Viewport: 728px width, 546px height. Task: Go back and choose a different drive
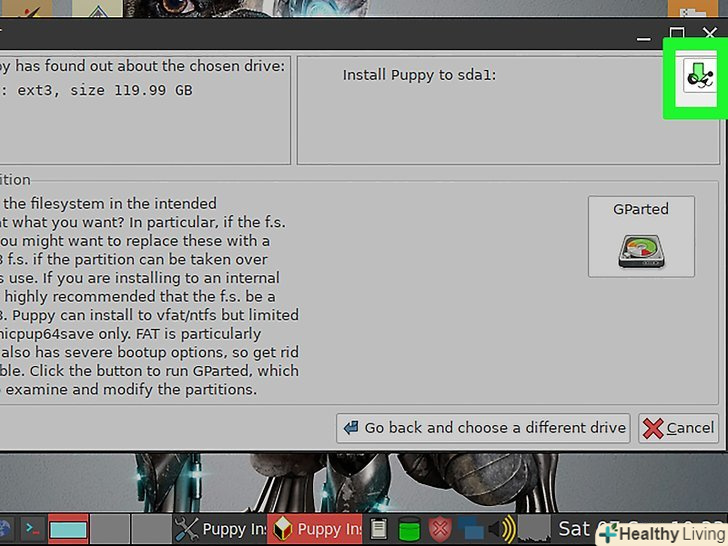pyautogui.click(x=483, y=428)
